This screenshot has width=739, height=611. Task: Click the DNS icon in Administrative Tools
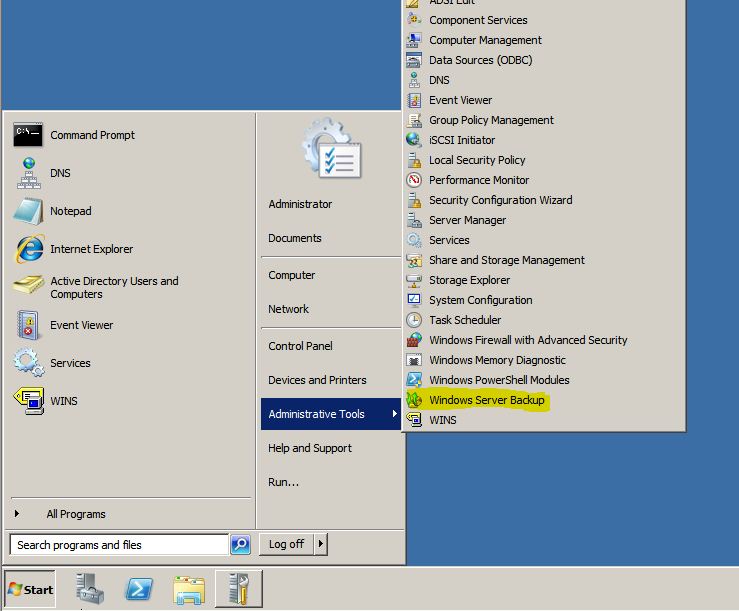pyautogui.click(x=414, y=80)
